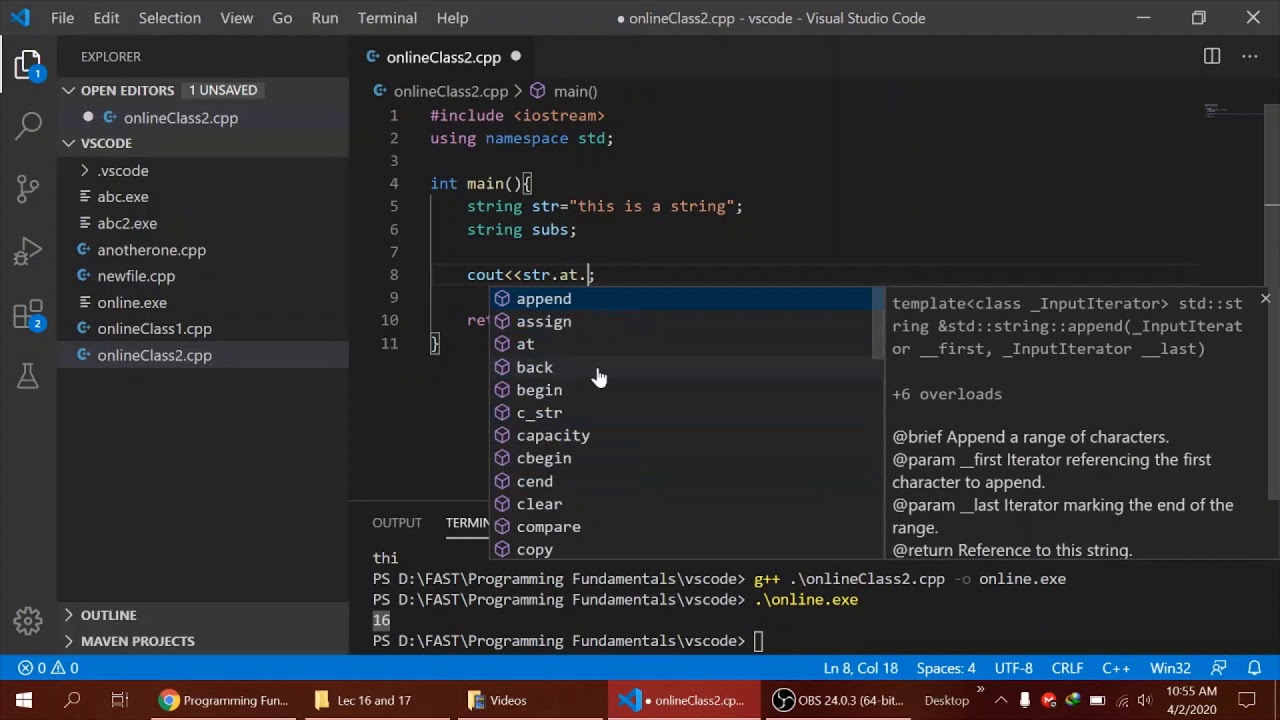Open the editor More Actions ellipsis
This screenshot has width=1280, height=720.
point(1250,57)
